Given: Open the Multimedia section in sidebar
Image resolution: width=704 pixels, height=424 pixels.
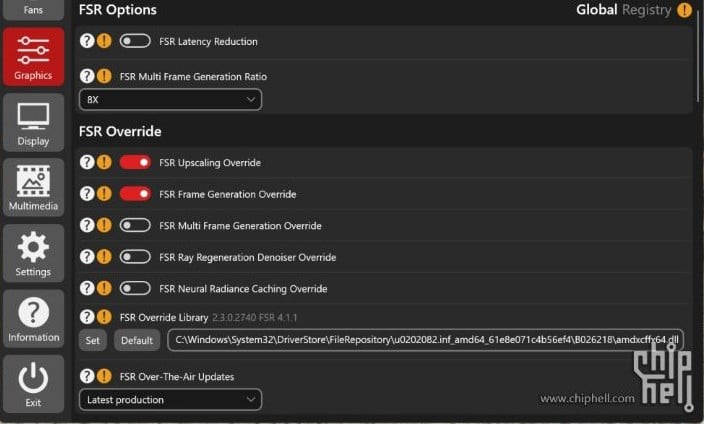Looking at the screenshot, I should click(33, 187).
